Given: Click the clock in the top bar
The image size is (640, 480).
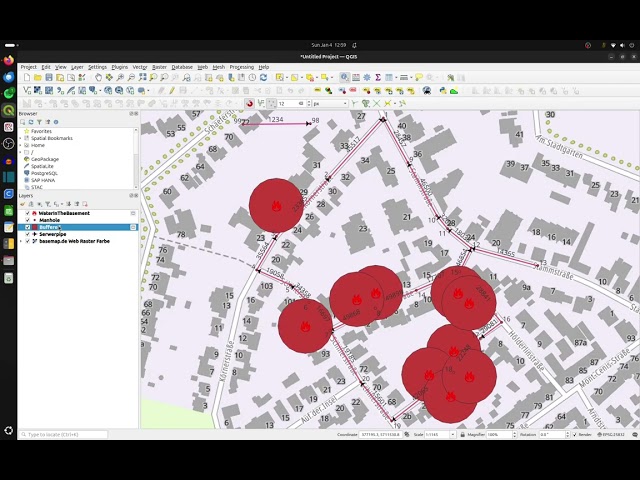Looking at the screenshot, I should pos(329,45).
